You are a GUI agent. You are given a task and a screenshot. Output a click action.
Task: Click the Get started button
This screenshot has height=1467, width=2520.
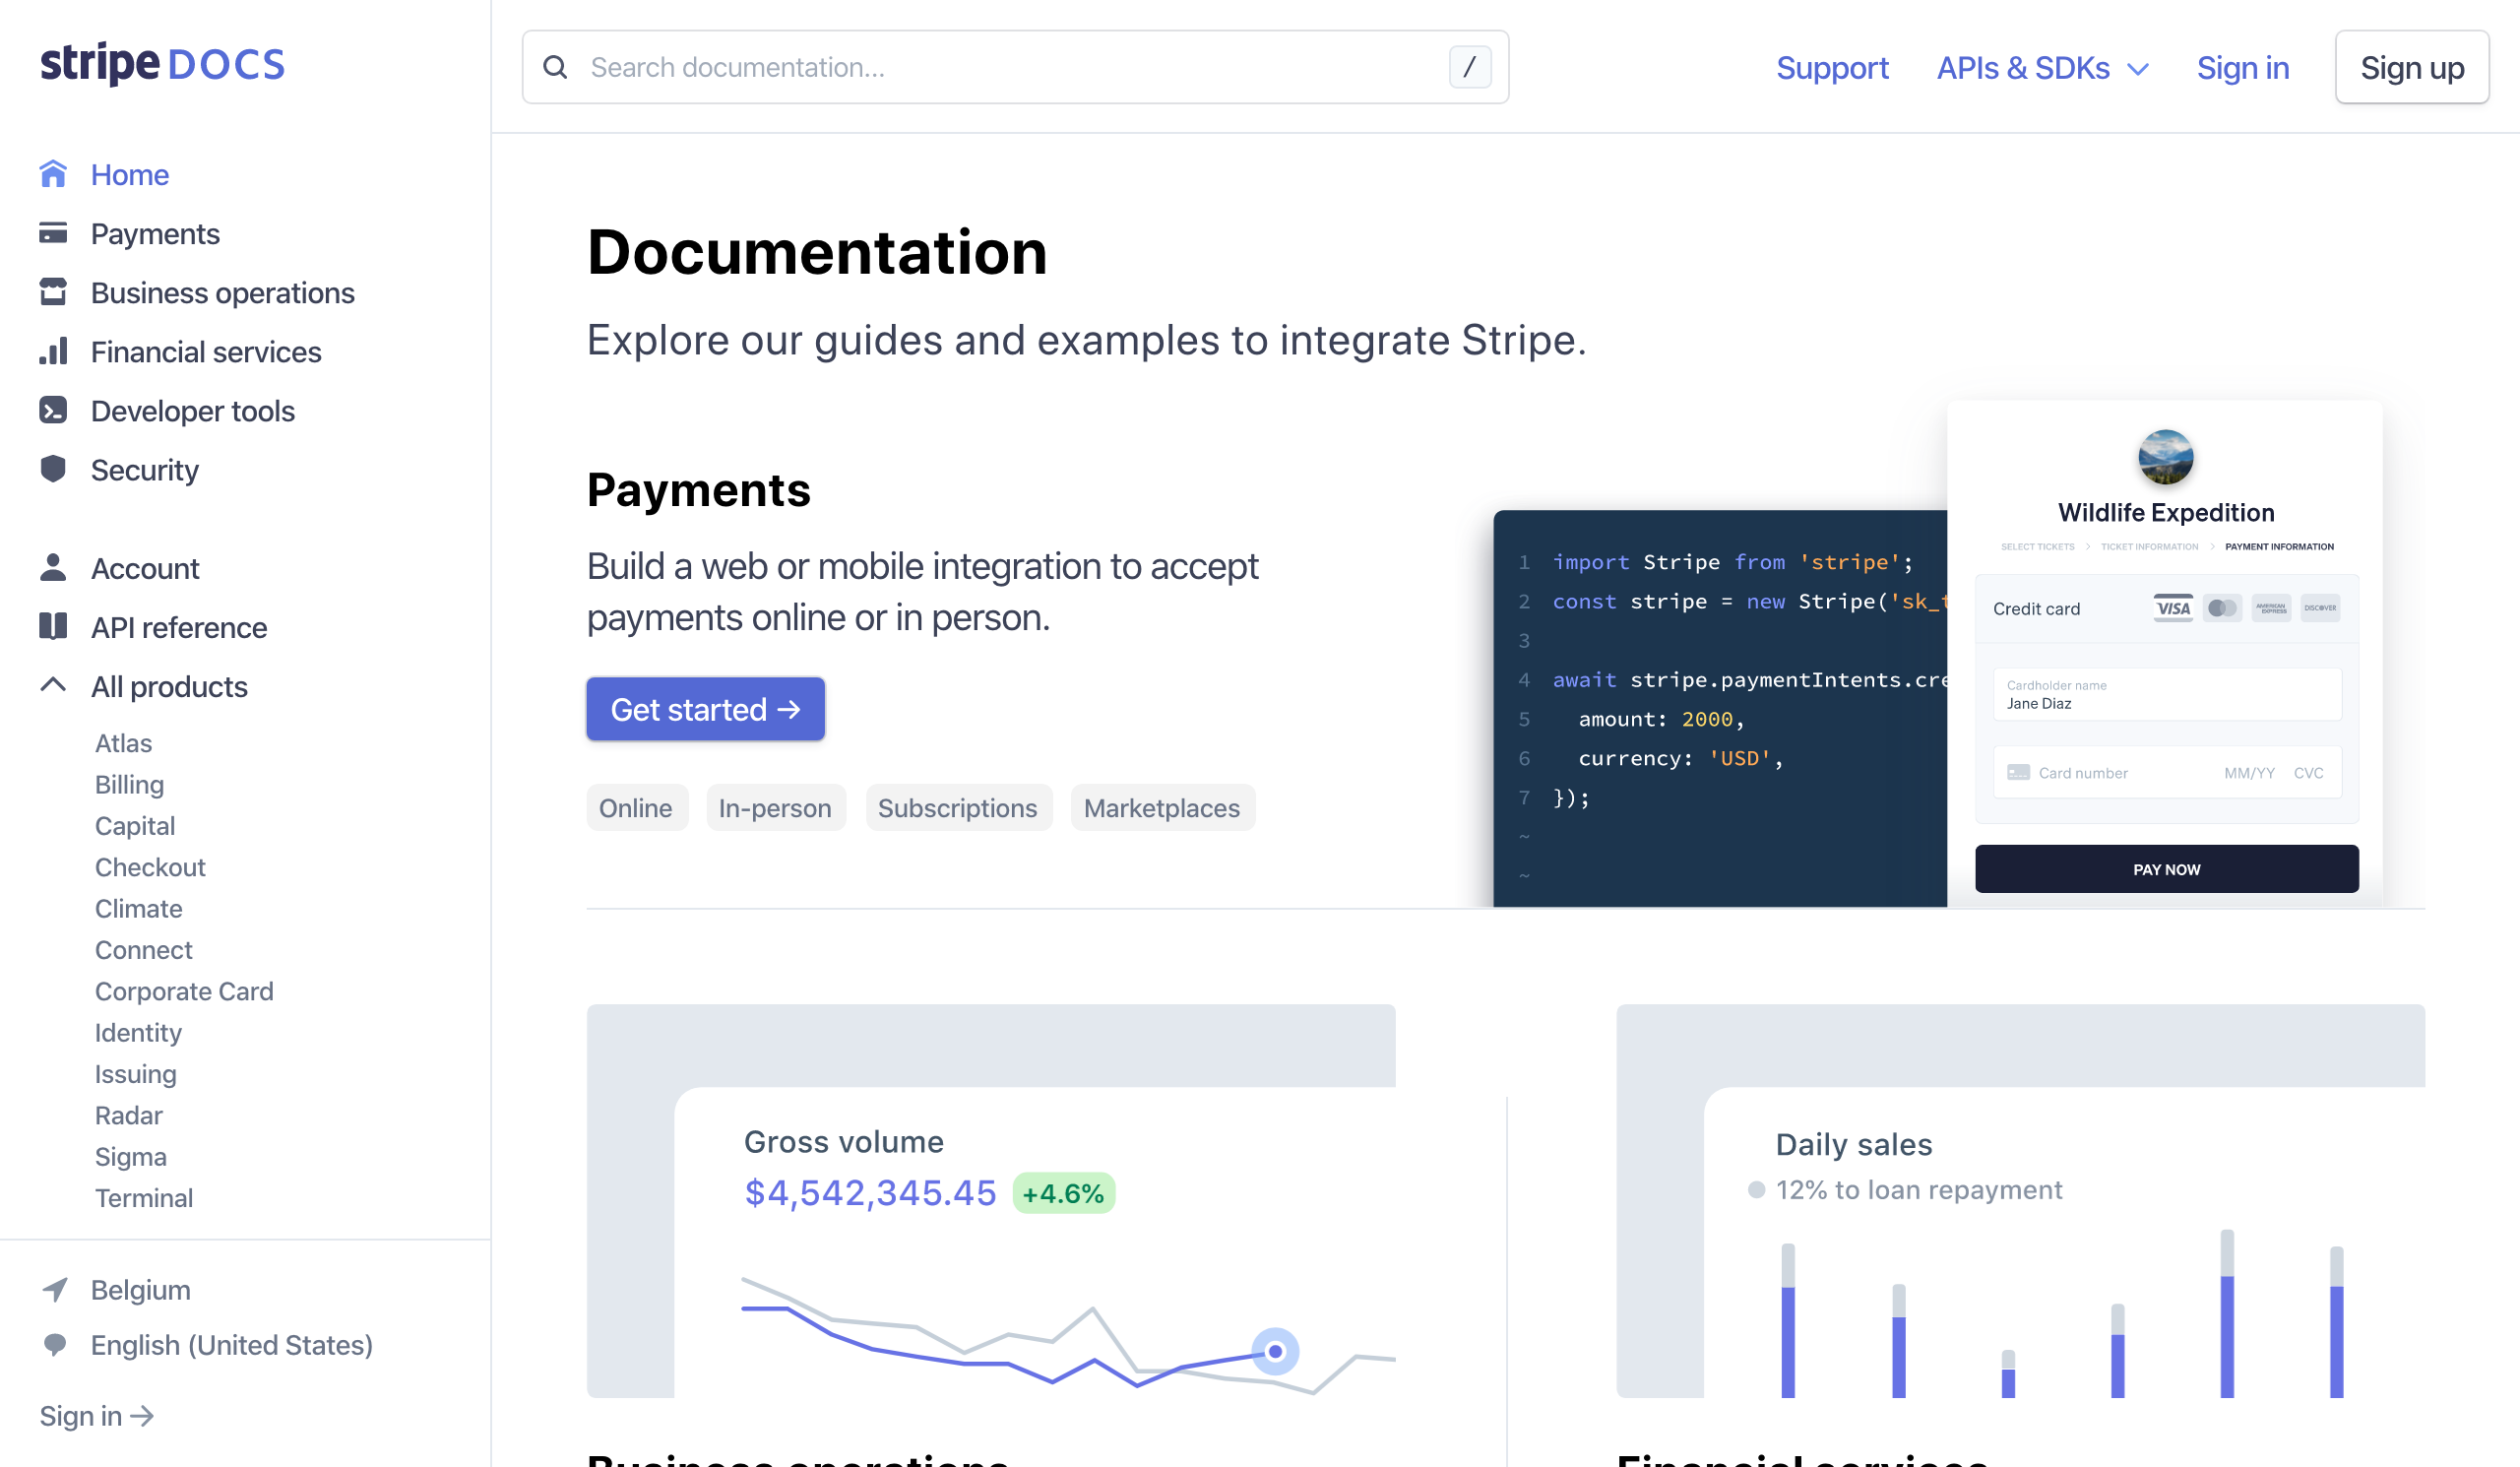pyautogui.click(x=705, y=709)
